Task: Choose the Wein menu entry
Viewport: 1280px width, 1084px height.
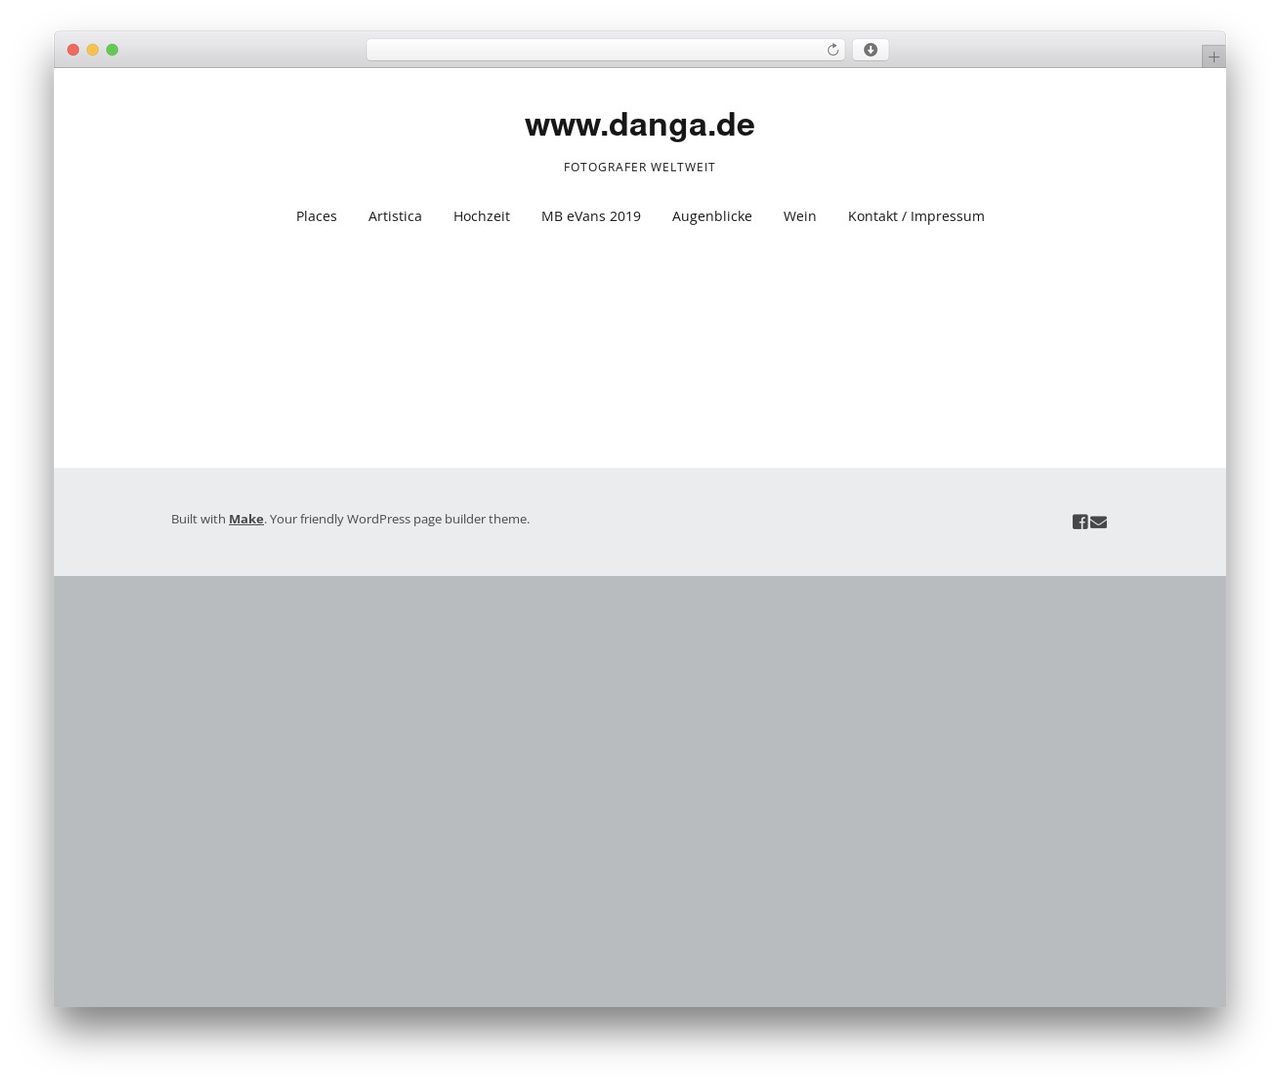Action: tap(800, 216)
